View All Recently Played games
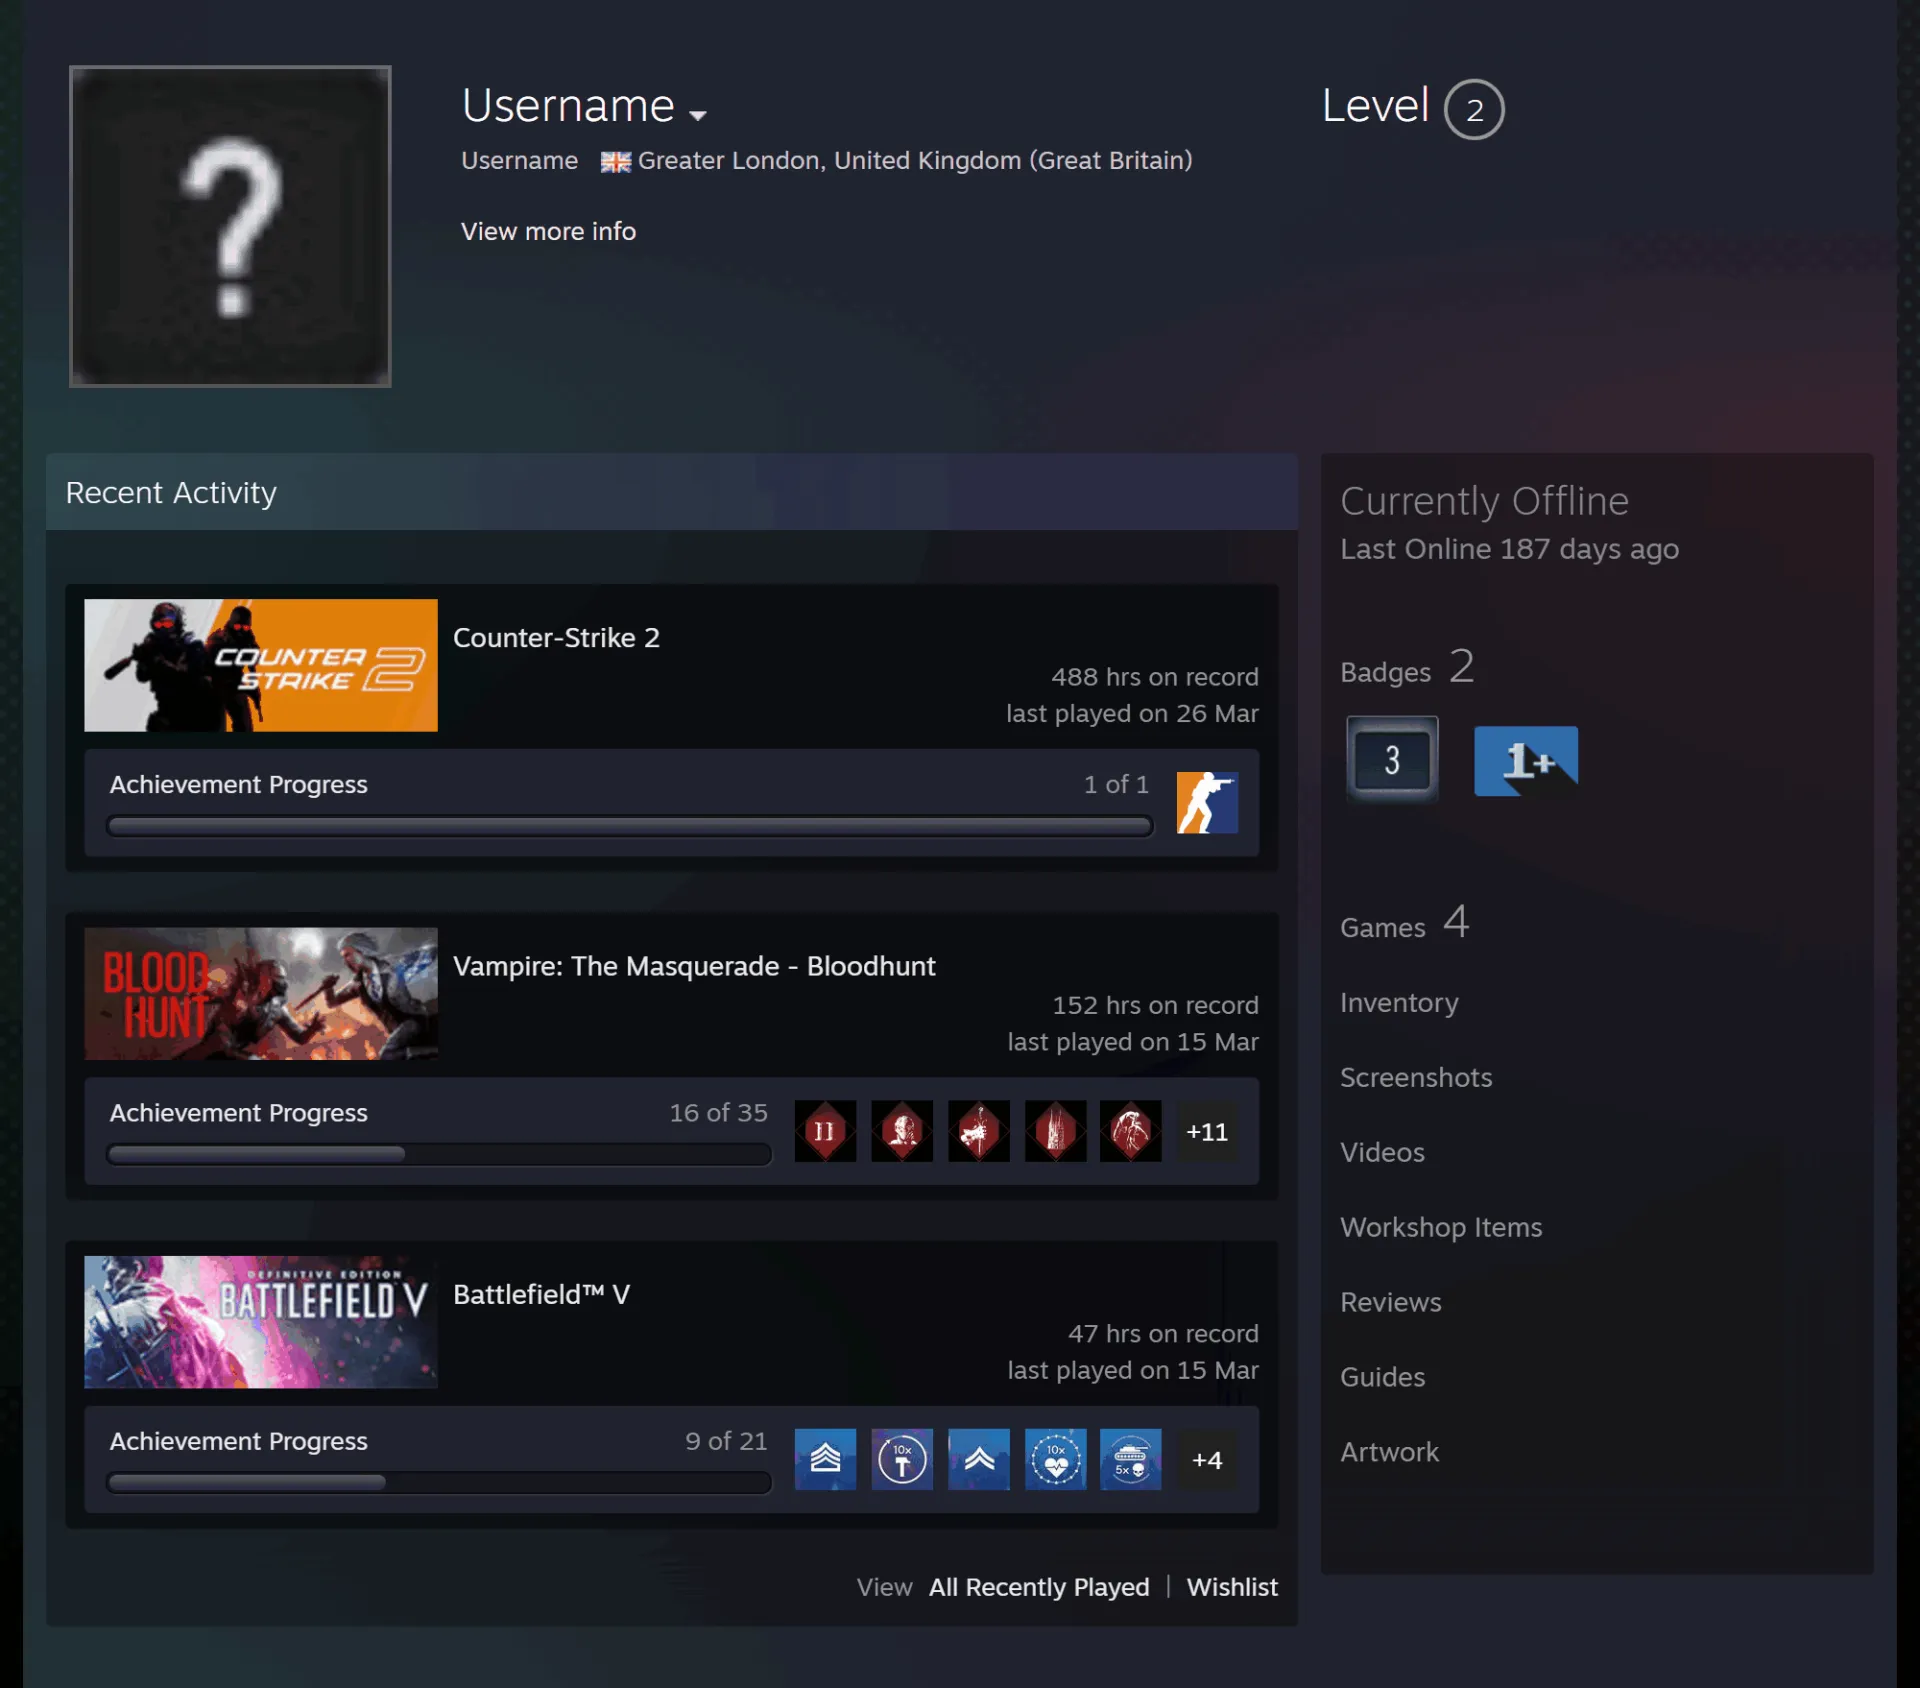Screen dimensions: 1920x1688 (1039, 1587)
